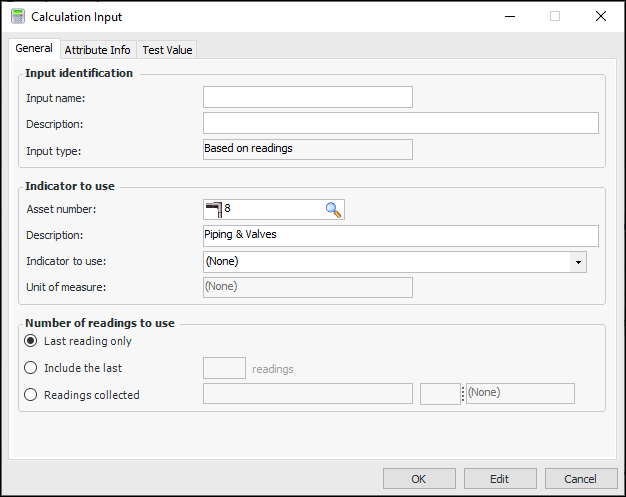Choose the Readings collected radio option
This screenshot has height=497, width=626.
coord(31,394)
